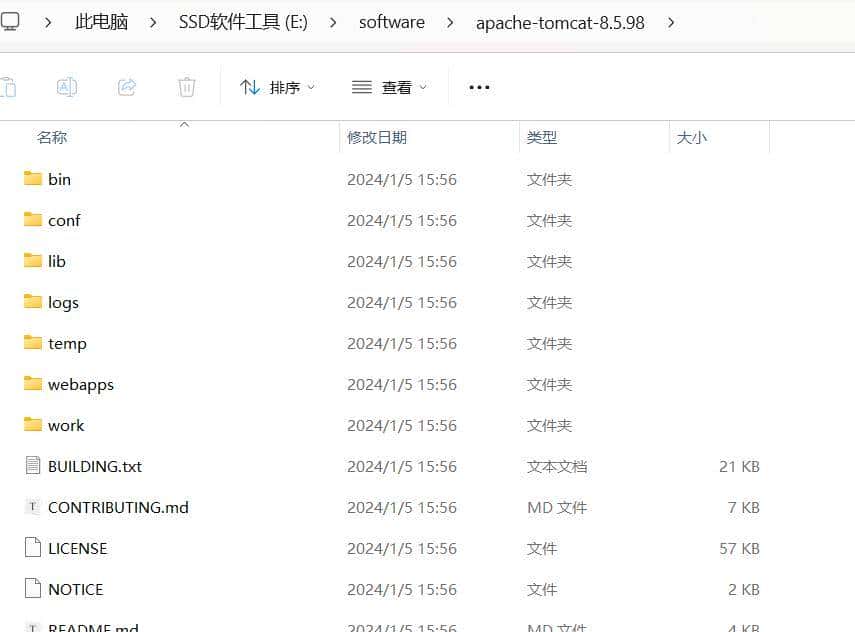The height and width of the screenshot is (632, 855).
Task: Navigate to software in the breadcrumb
Action: [391, 22]
